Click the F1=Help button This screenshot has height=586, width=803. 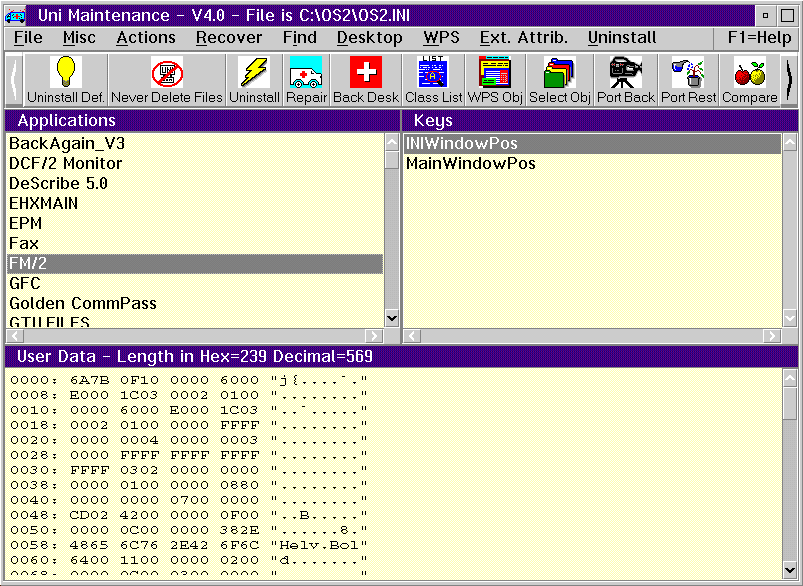(x=759, y=38)
